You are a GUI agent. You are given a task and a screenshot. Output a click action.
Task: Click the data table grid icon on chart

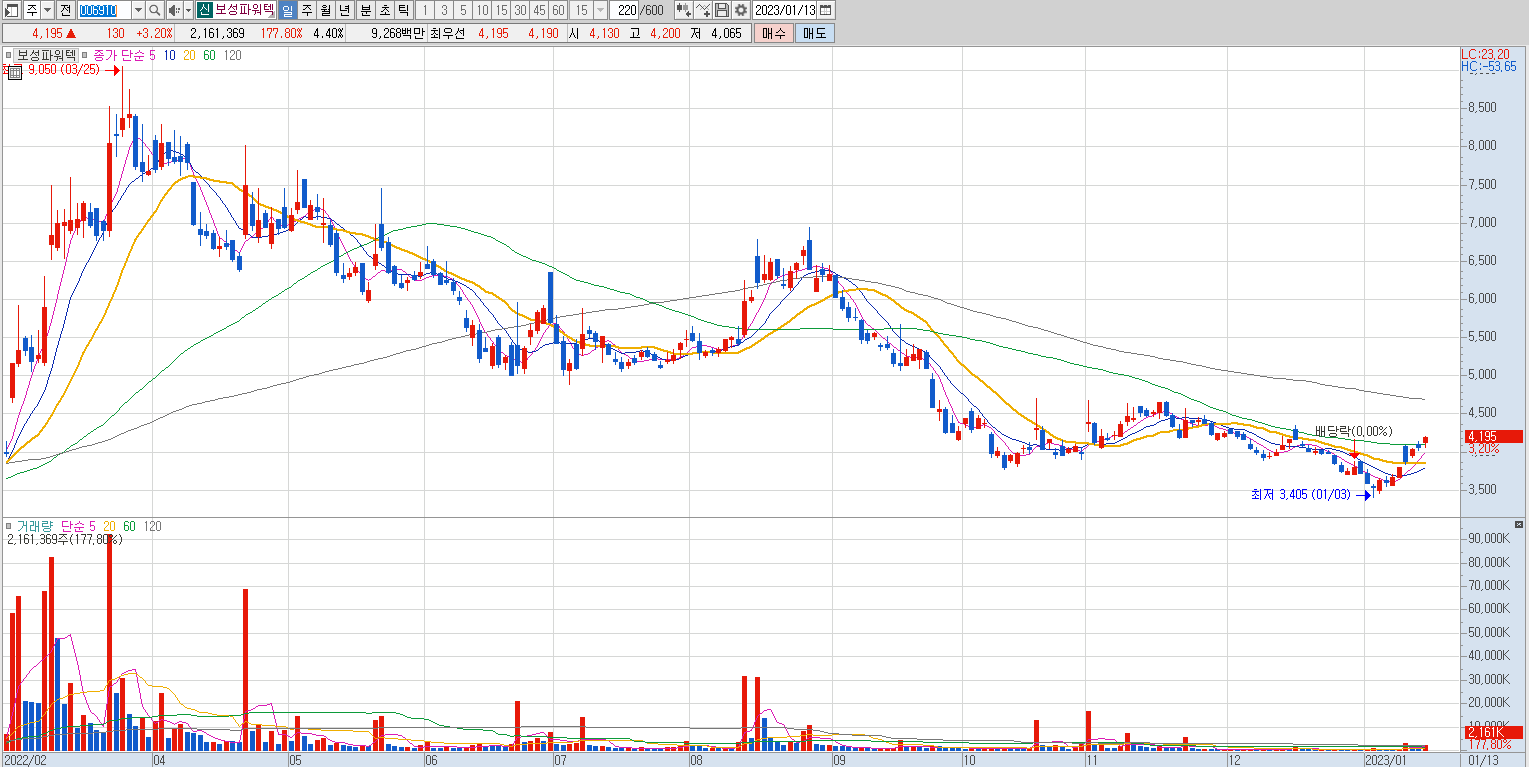pos(15,73)
